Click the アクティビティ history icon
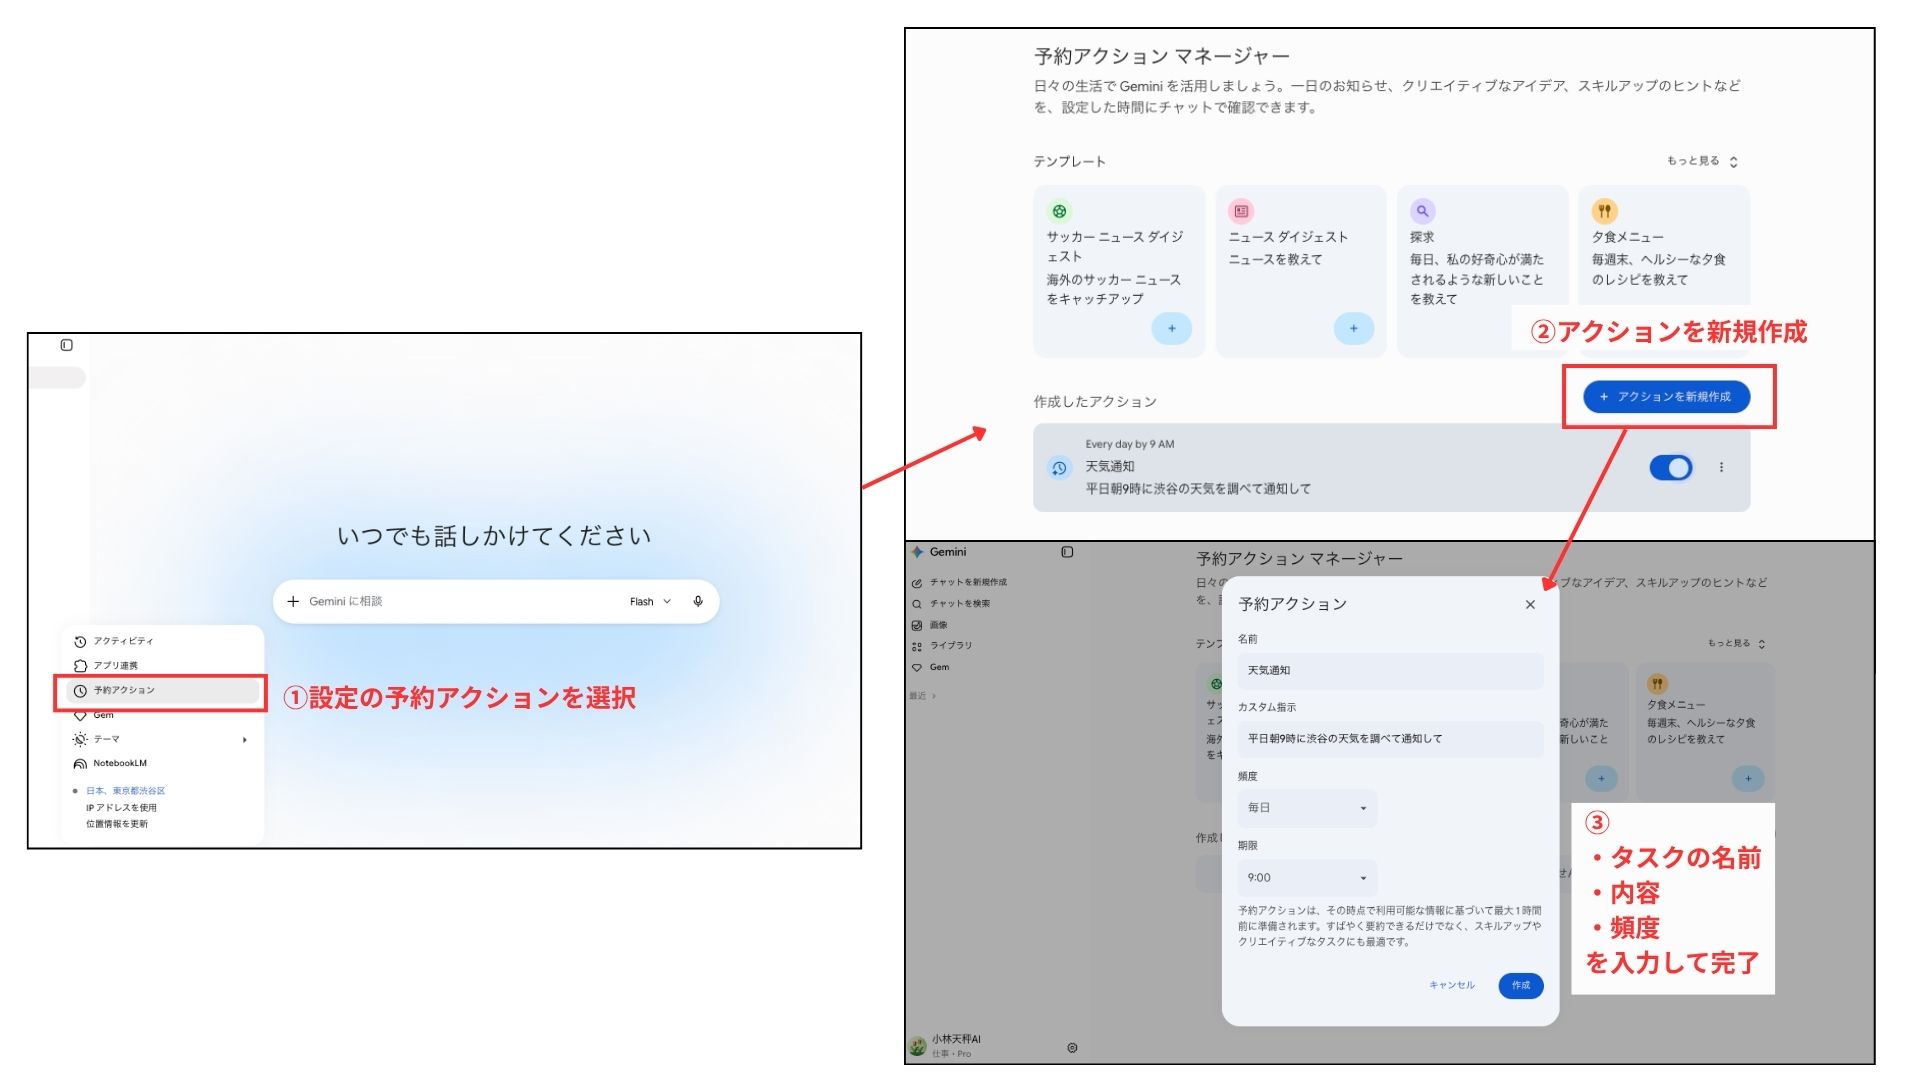This screenshot has width=1920, height=1080. point(80,641)
